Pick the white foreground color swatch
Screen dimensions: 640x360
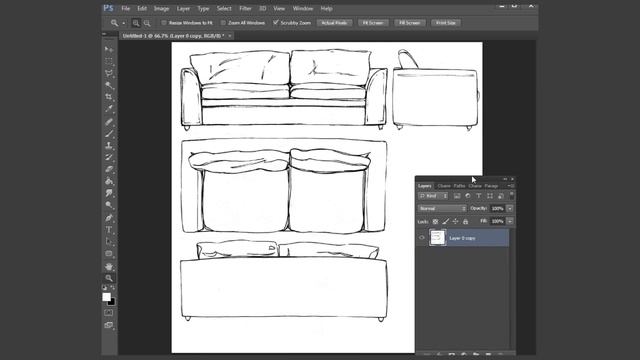106,297
